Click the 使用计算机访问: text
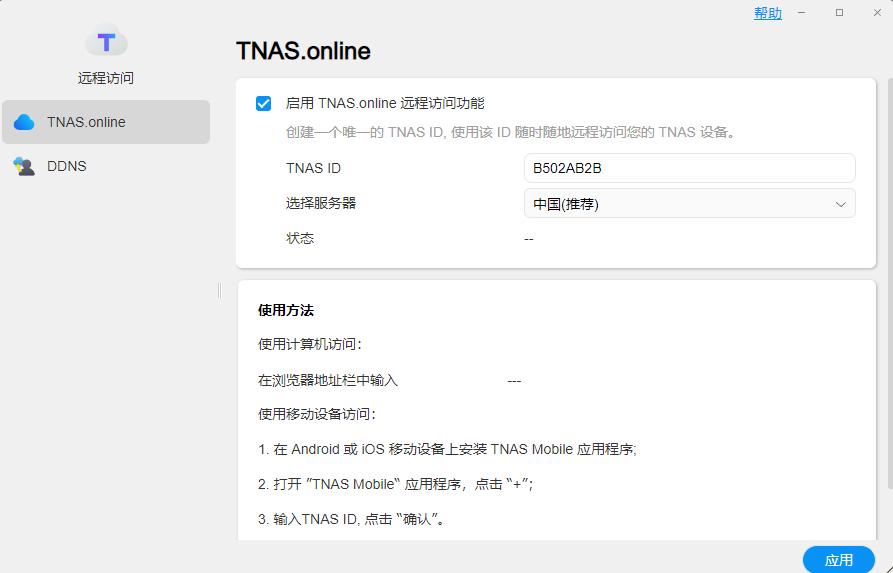Viewport: 893px width, 573px height. (x=310, y=345)
